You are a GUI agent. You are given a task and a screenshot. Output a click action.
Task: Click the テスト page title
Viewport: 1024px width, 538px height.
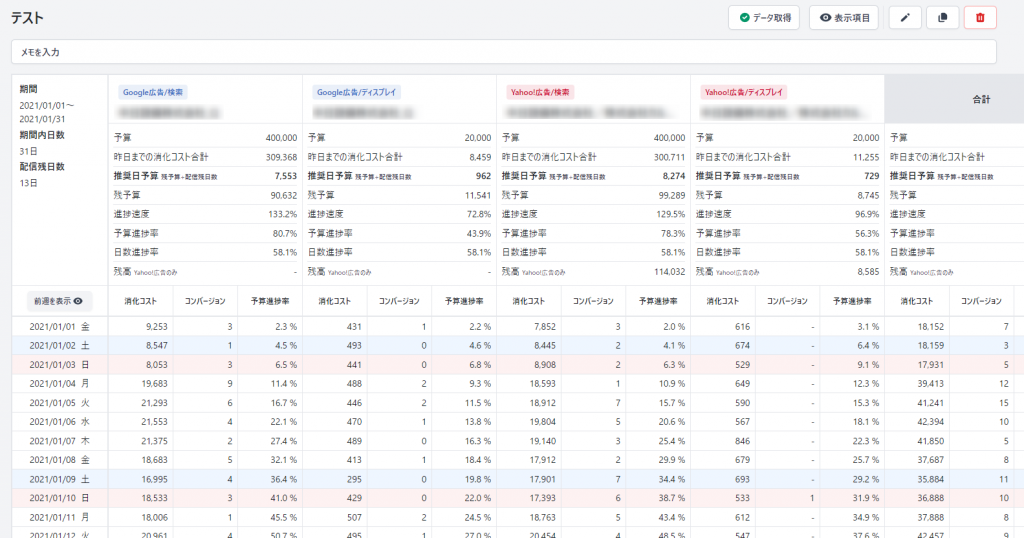pyautogui.click(x=27, y=18)
